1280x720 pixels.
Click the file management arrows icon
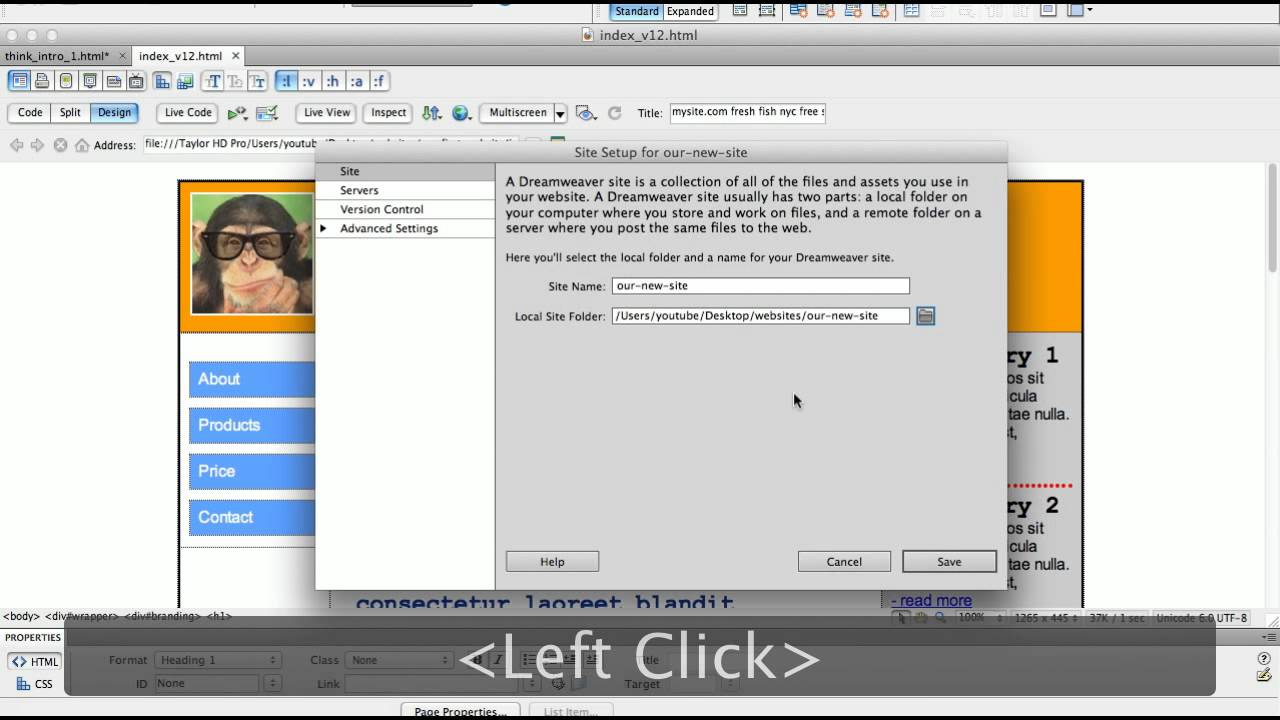click(431, 113)
